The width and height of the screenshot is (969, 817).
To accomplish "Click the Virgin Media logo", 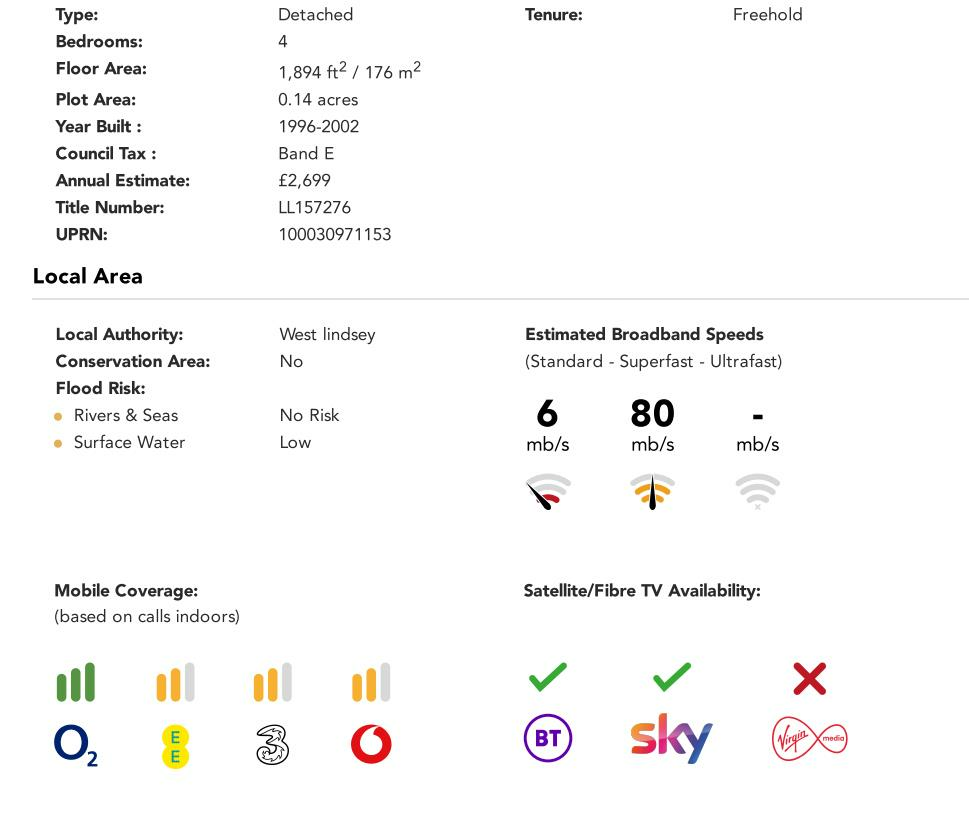I will (x=809, y=739).
